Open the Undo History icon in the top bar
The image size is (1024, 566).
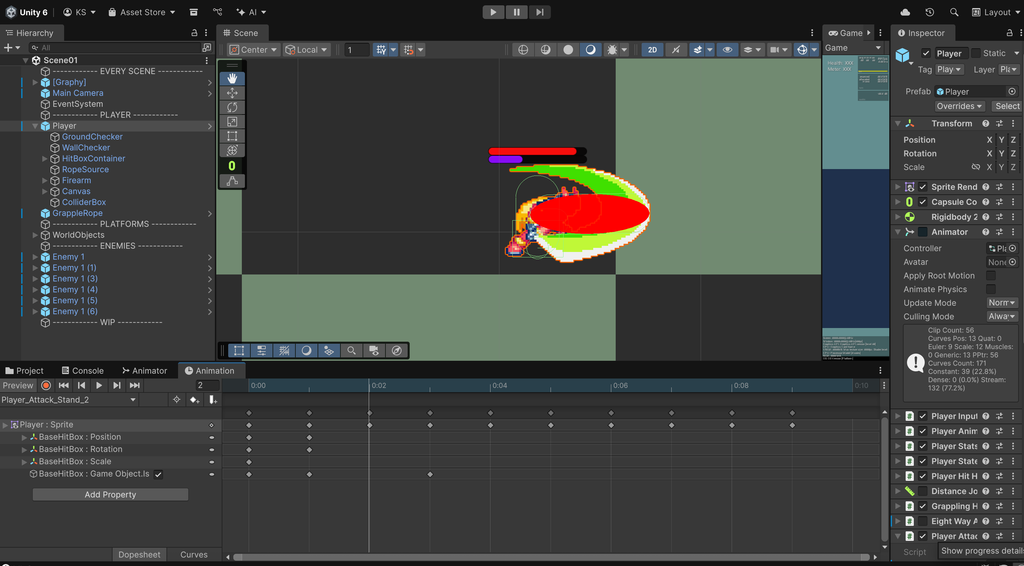click(930, 12)
